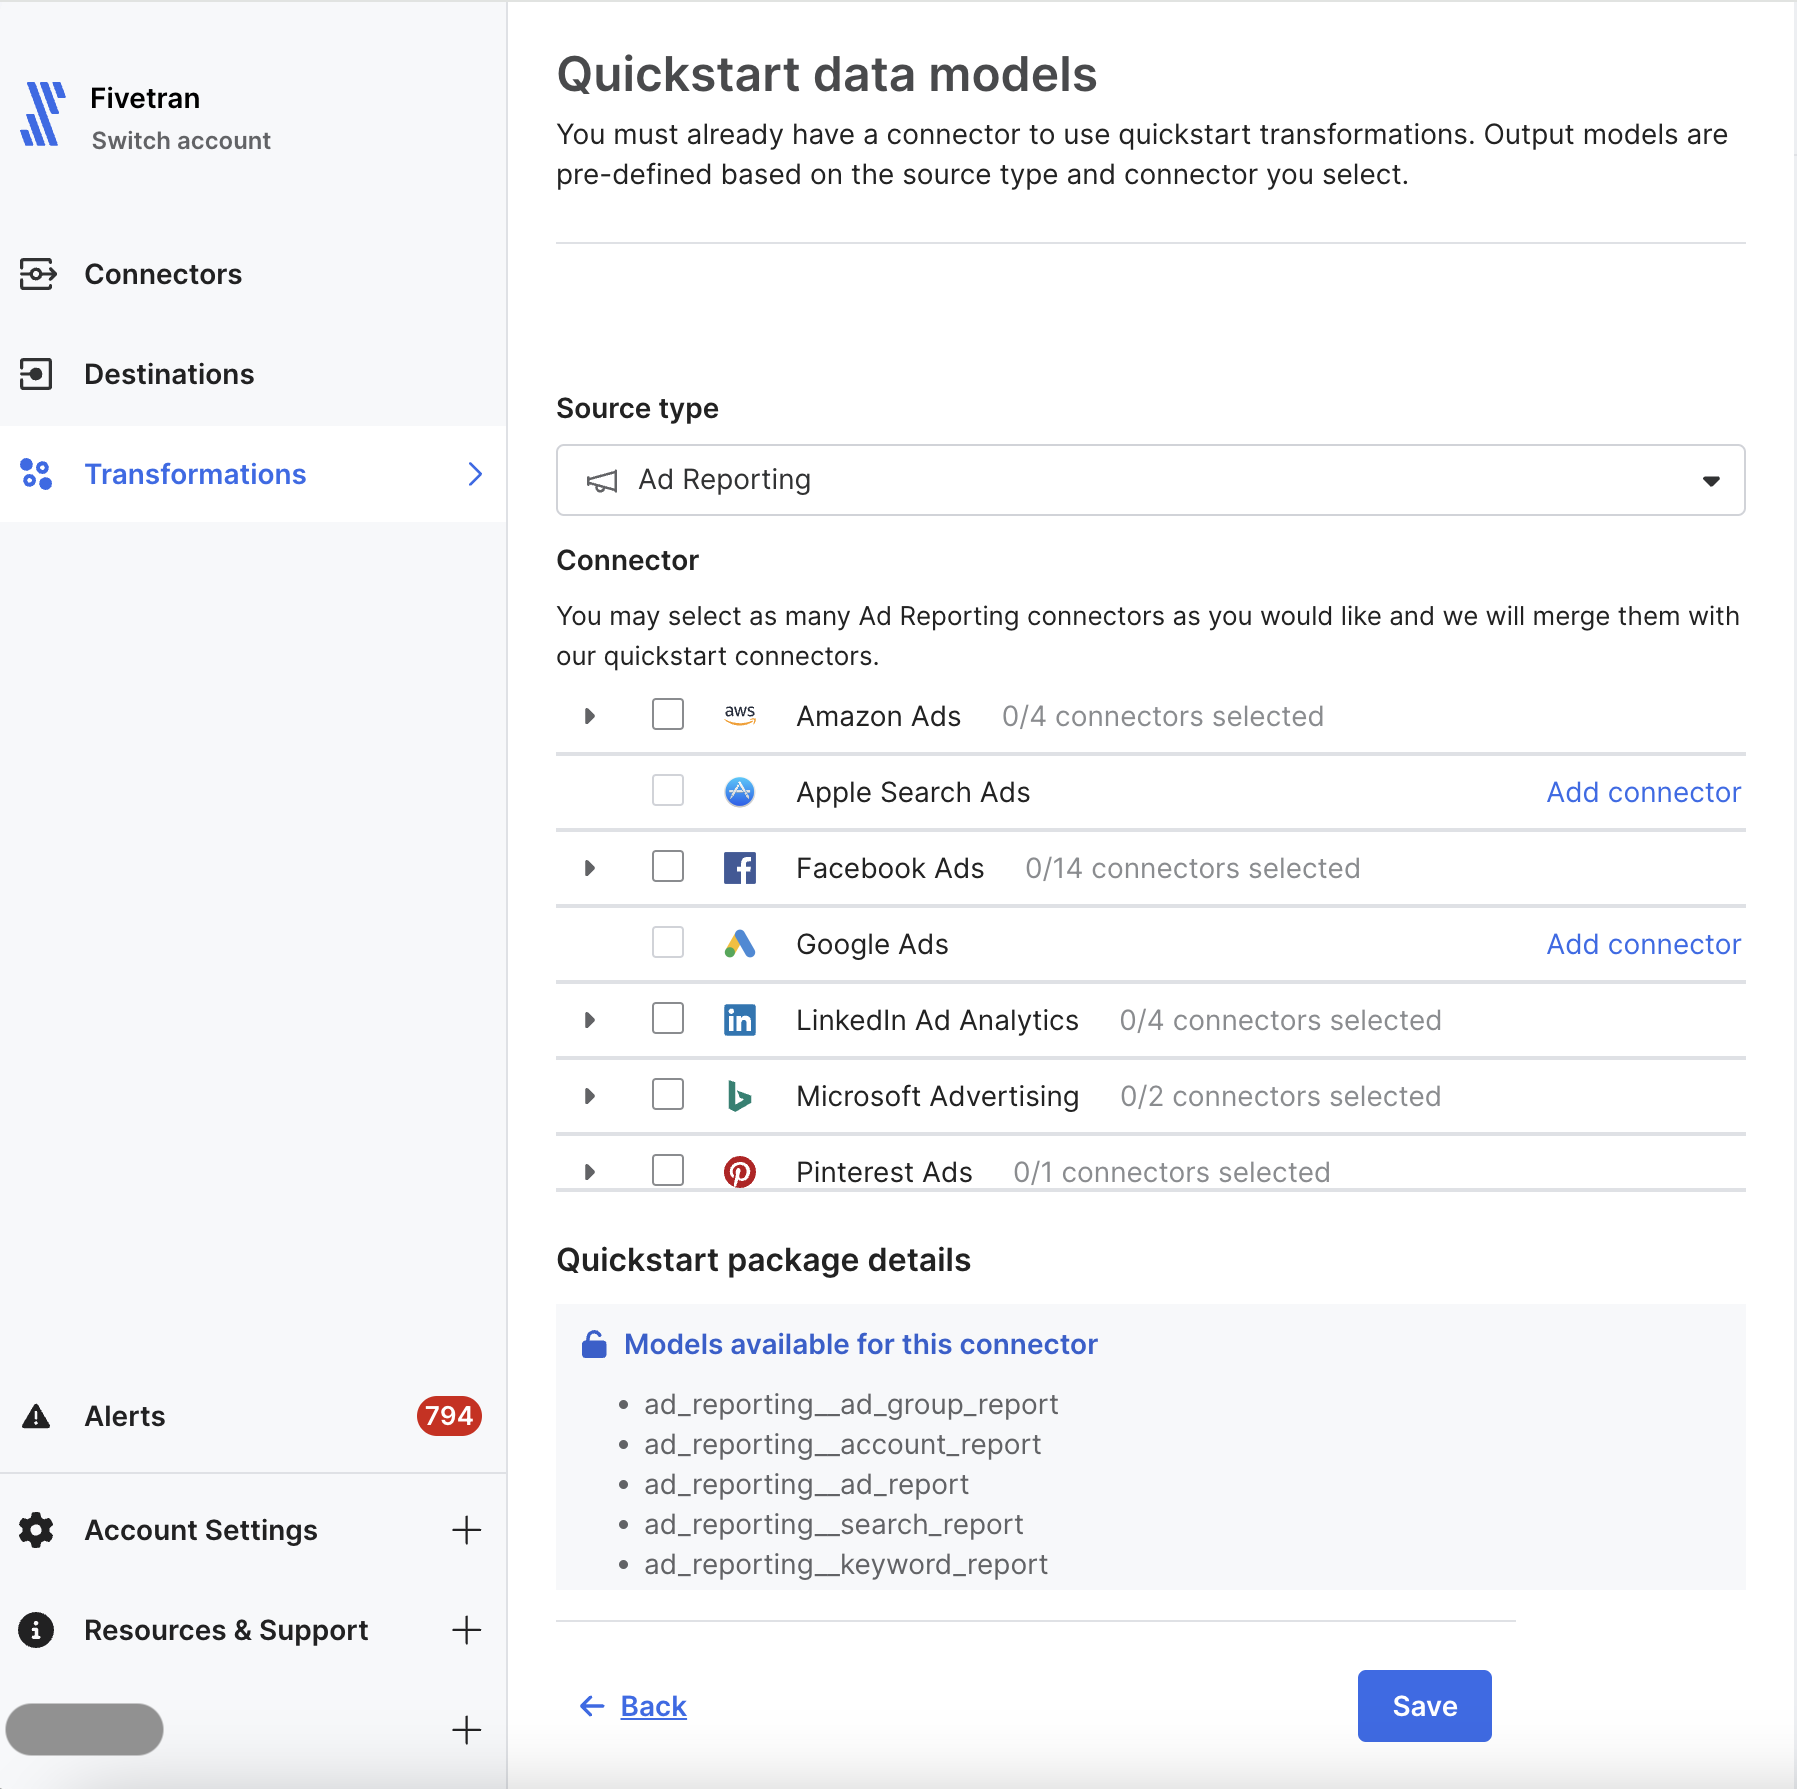
Task: Select the Transformations menu item
Action: pyautogui.click(x=253, y=474)
